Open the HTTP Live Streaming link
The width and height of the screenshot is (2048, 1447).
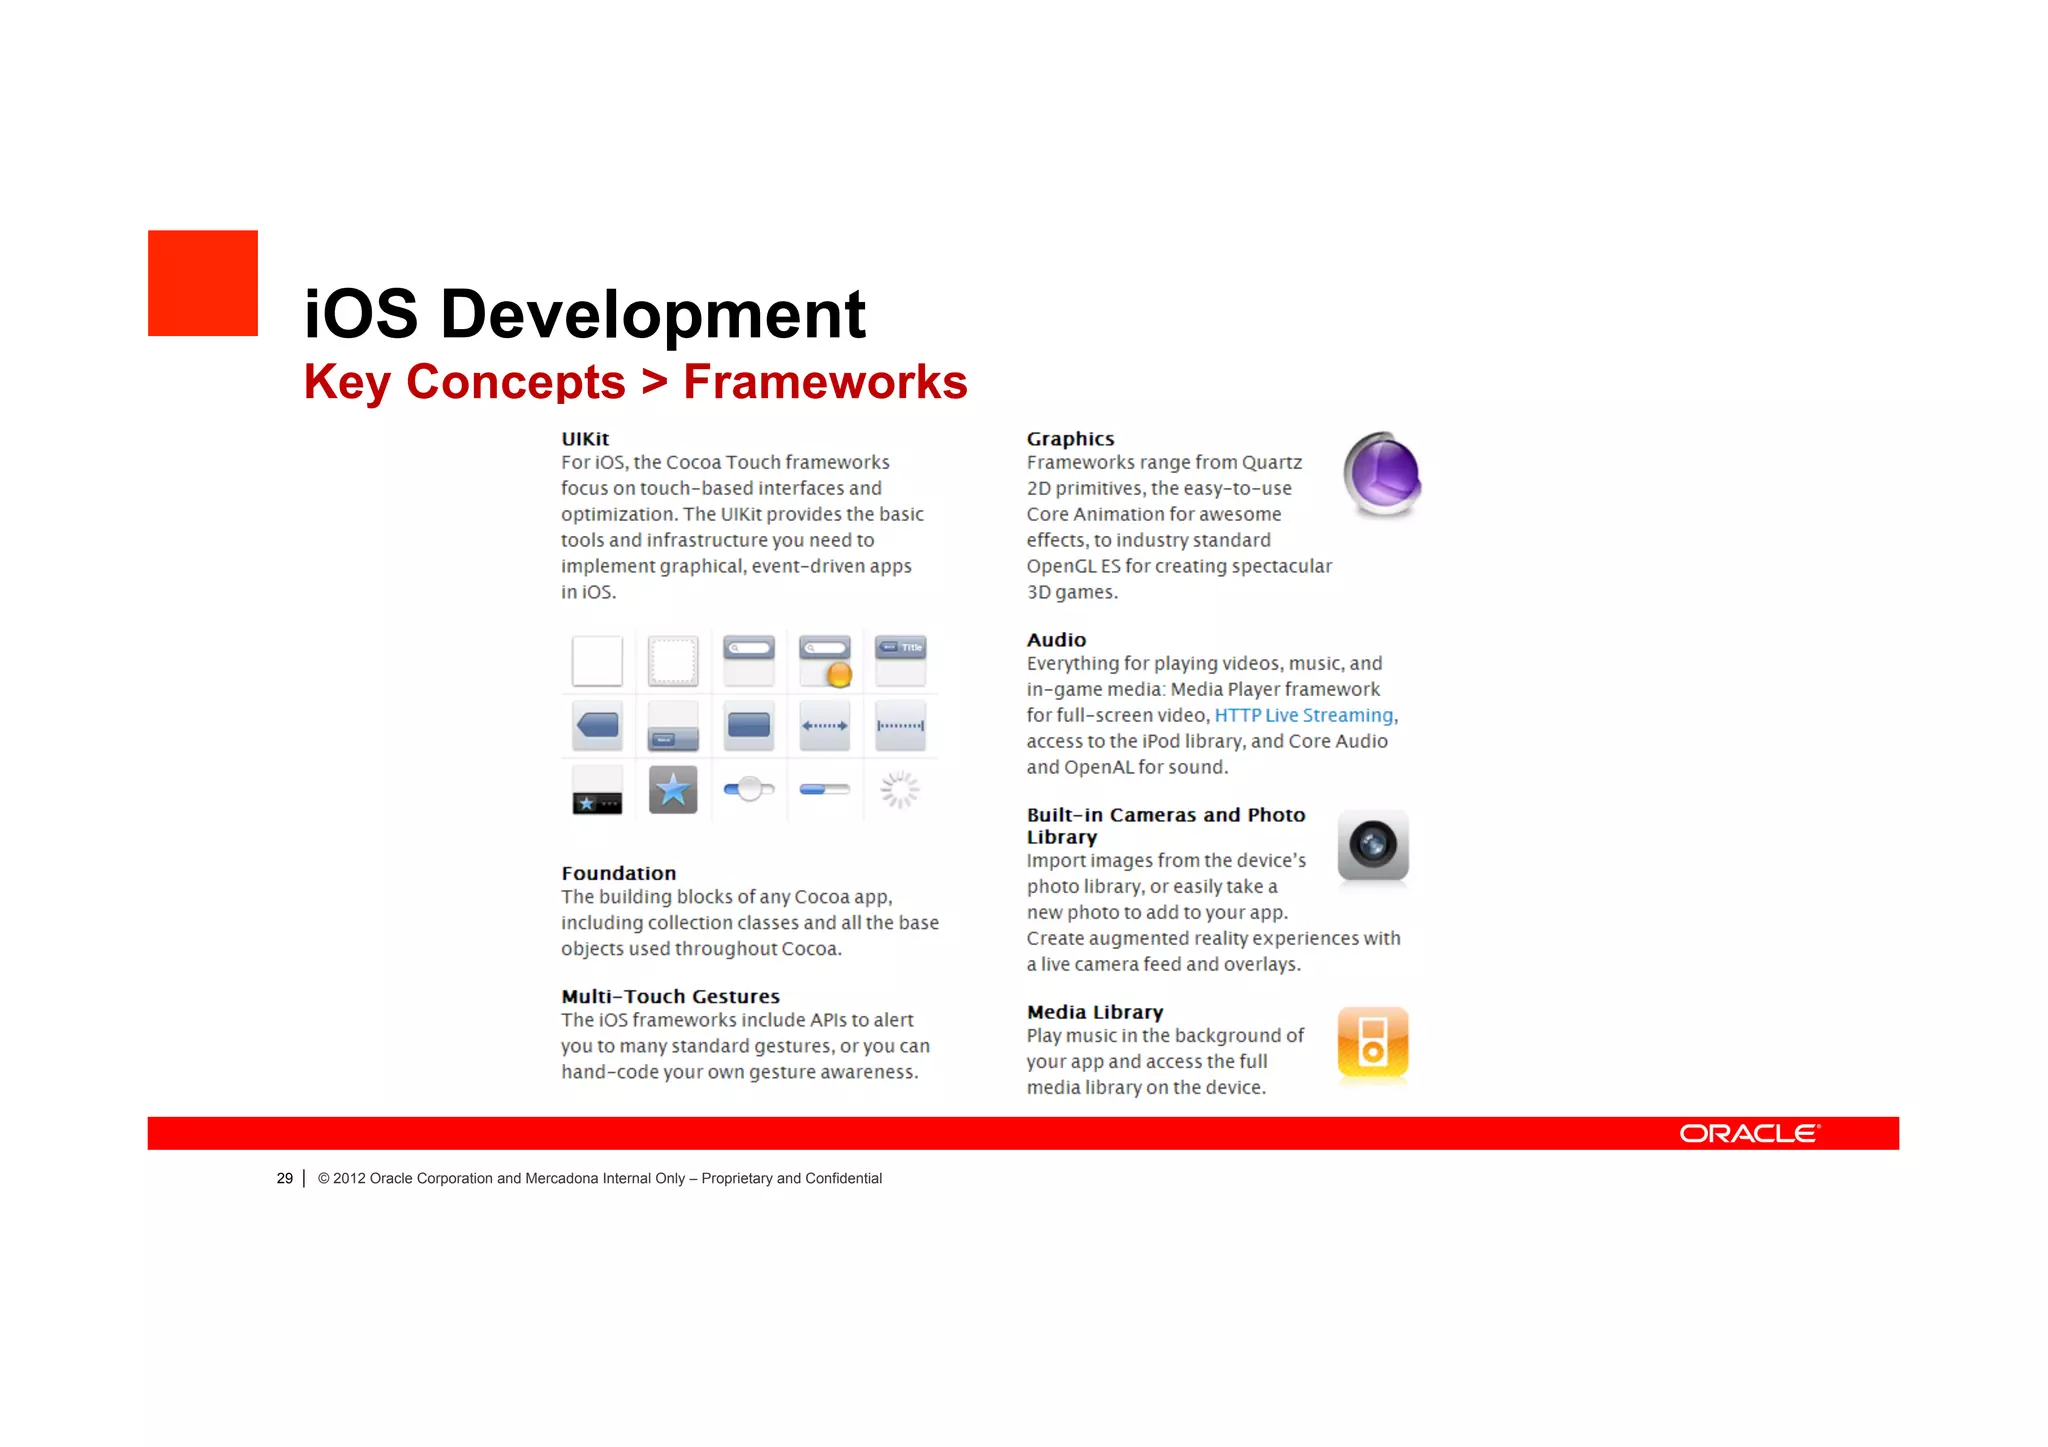1304,715
